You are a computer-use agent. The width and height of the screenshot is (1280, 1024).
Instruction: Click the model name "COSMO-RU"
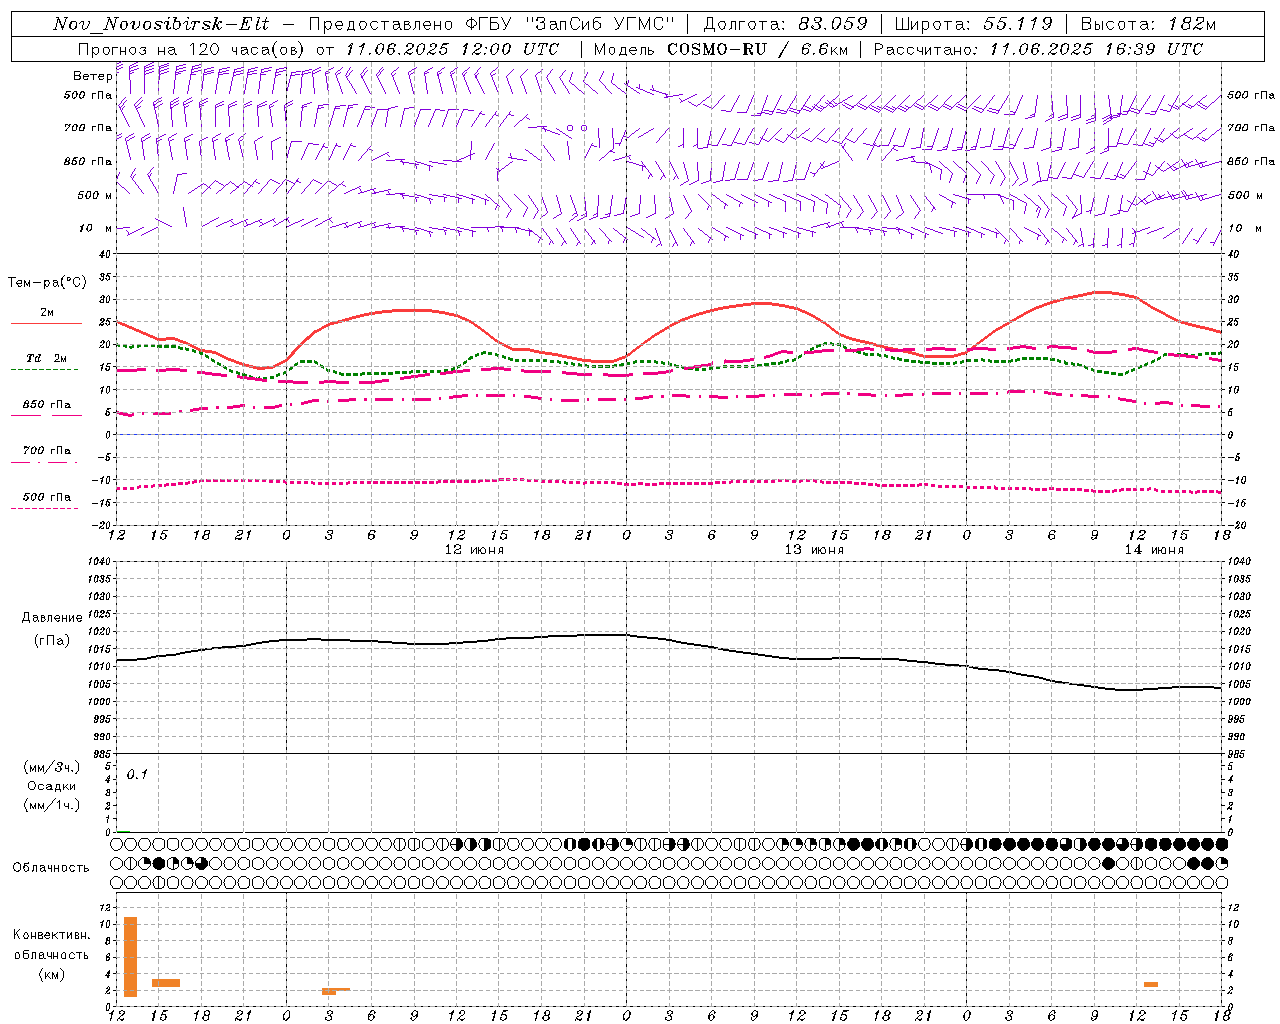pos(717,49)
